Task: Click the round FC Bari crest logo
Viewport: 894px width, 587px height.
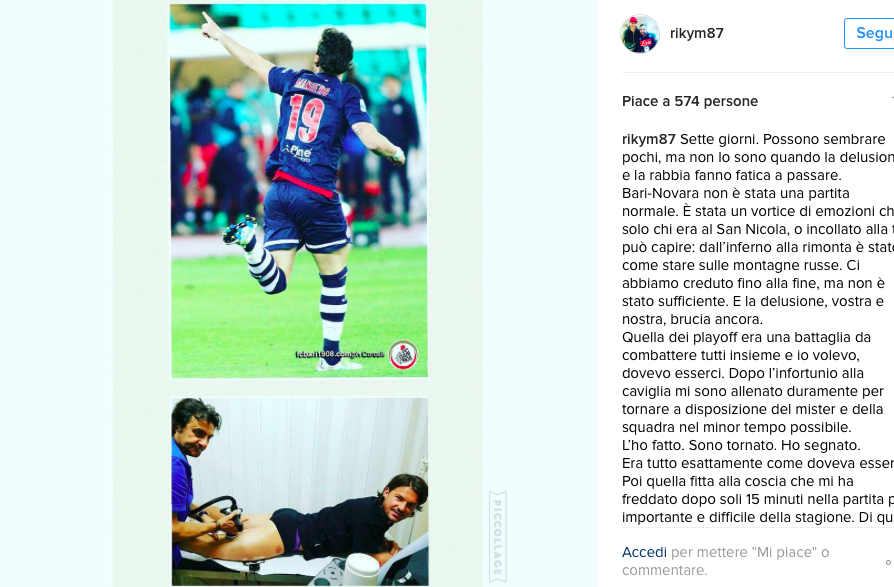Action: [403, 354]
